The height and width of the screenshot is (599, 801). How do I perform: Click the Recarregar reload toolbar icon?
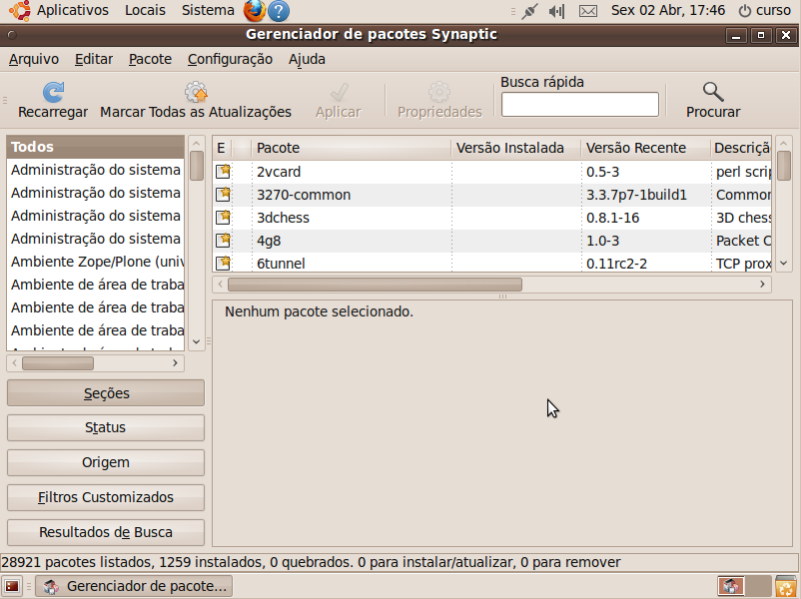(x=53, y=92)
